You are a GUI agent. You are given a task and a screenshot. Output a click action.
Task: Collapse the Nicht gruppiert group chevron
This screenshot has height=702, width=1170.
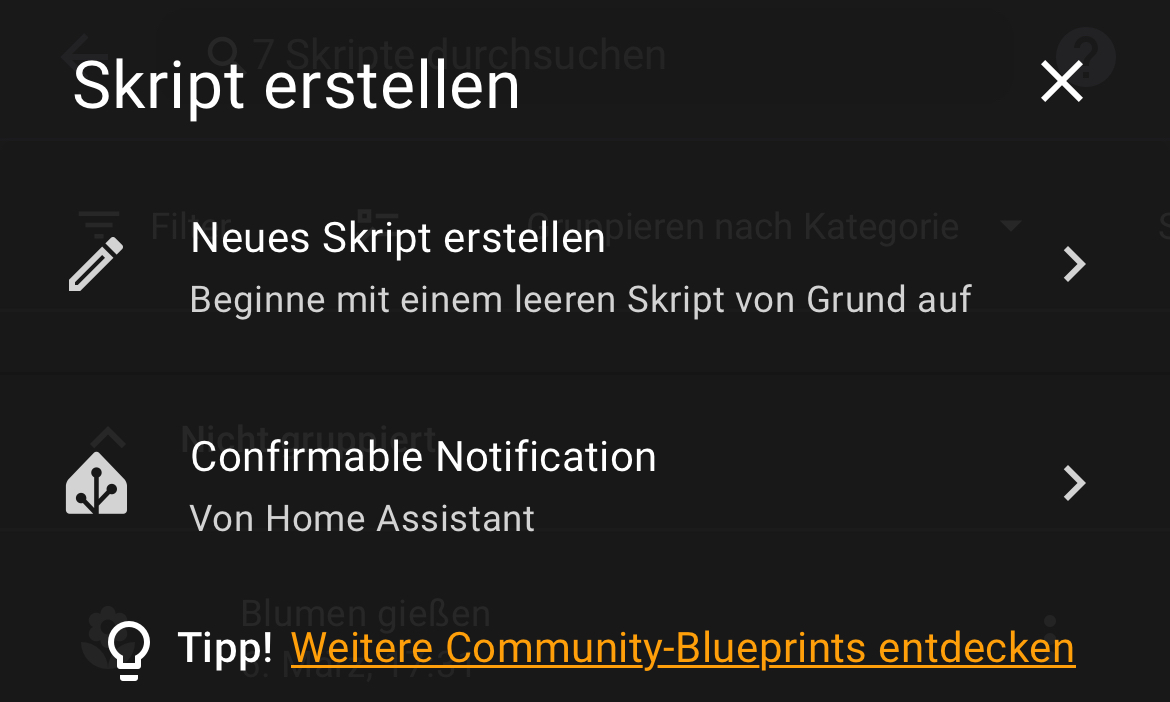(108, 436)
